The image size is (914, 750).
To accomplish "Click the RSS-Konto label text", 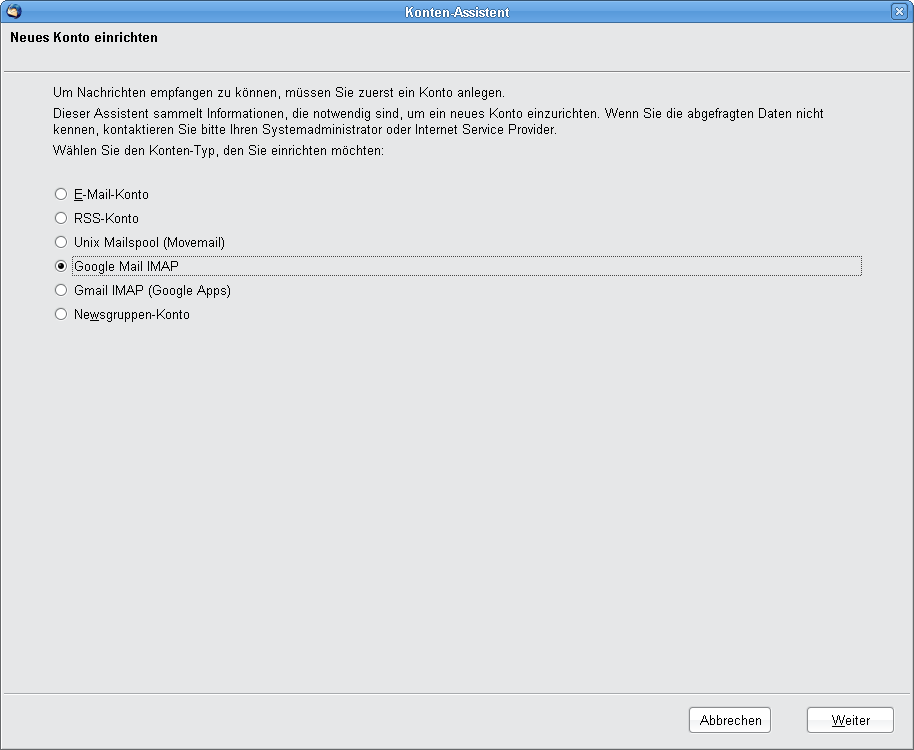I will tap(107, 218).
